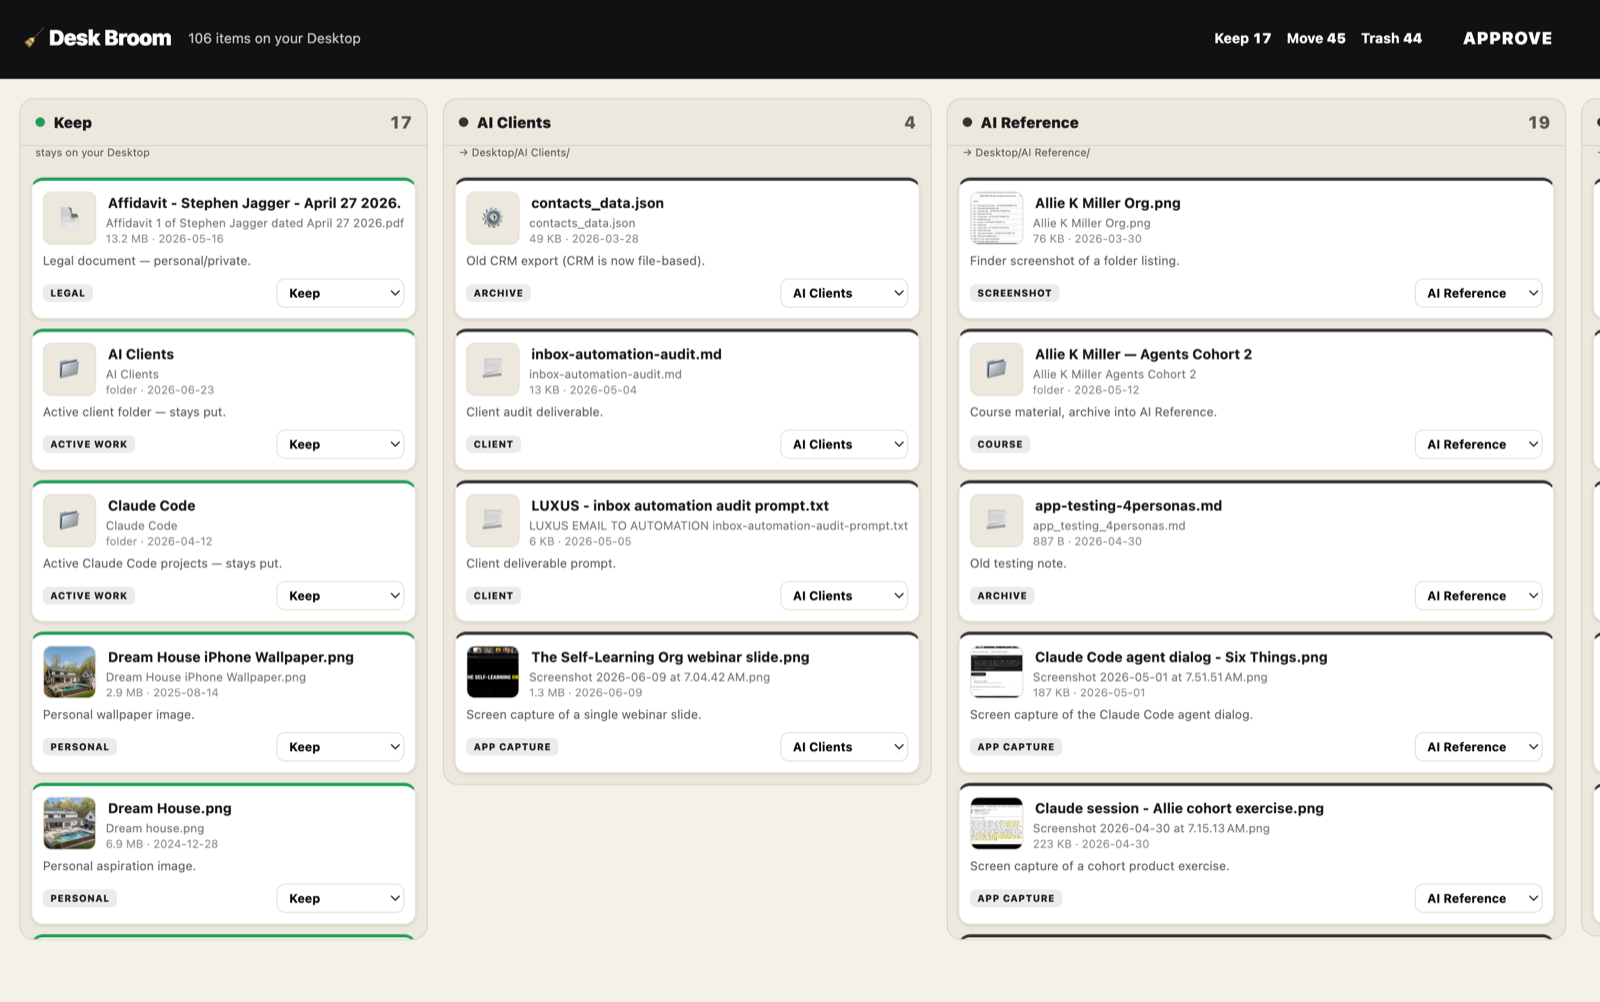Click the AI Clients folder icon in Keep
The image size is (1600, 1002).
69,369
